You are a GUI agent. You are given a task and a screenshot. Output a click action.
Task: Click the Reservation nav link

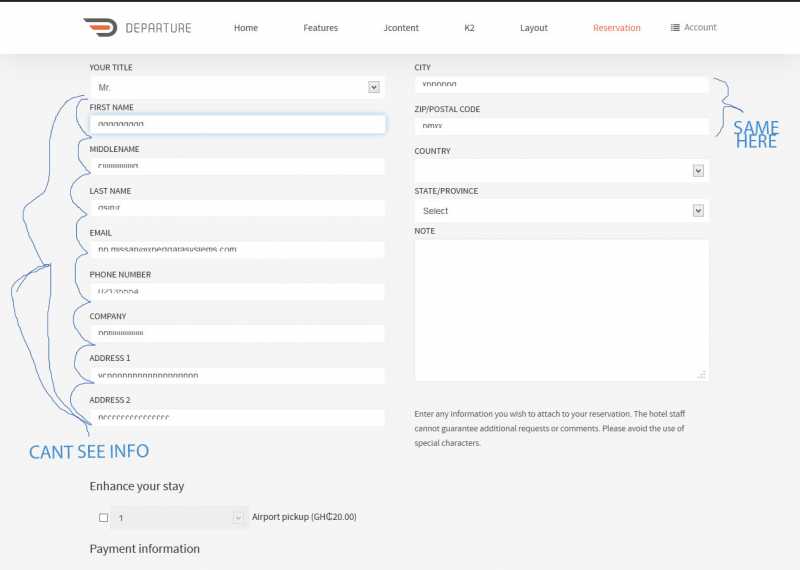tap(617, 28)
